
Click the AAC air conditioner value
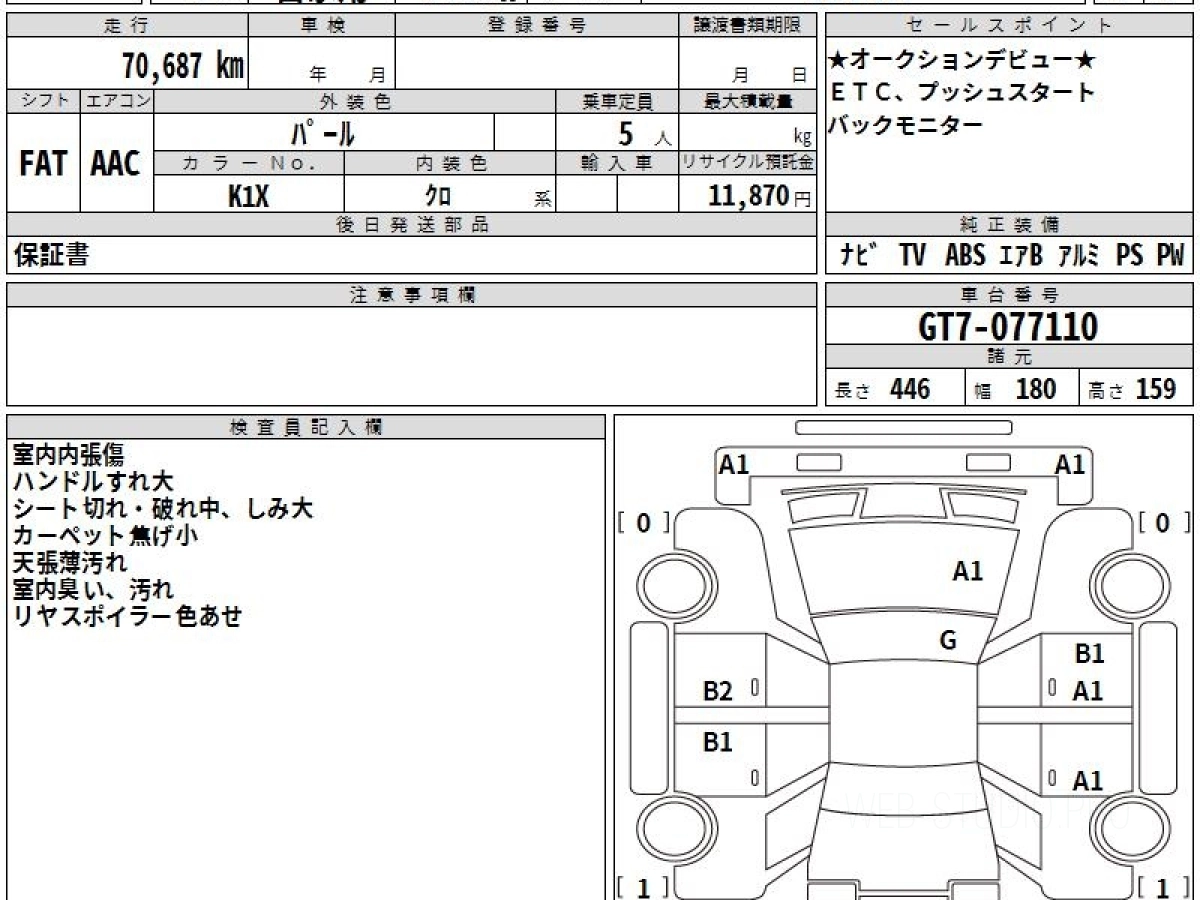(x=116, y=163)
